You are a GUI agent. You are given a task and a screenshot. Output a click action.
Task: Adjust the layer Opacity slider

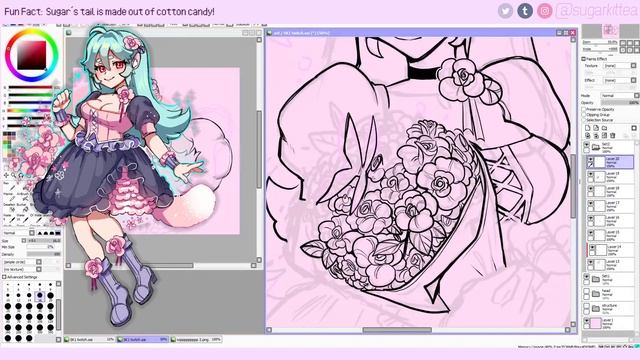pos(620,102)
